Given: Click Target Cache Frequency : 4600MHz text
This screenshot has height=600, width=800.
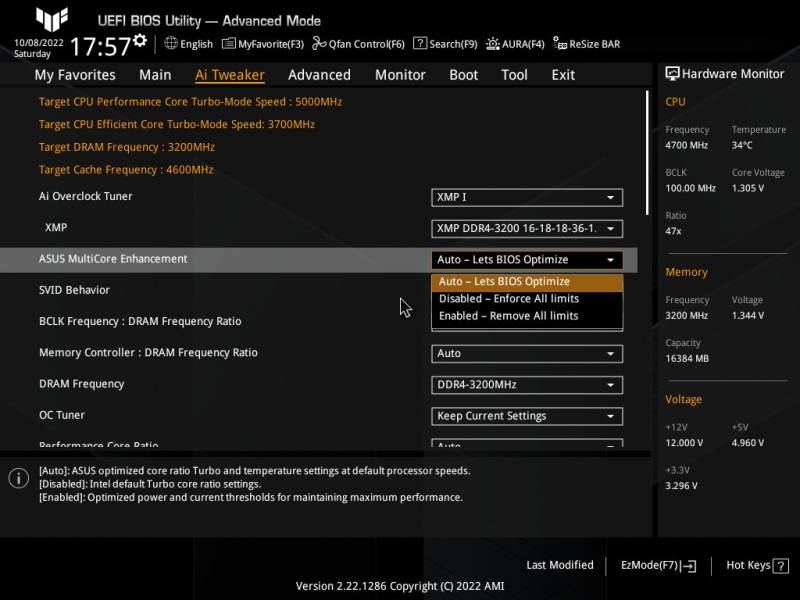Looking at the screenshot, I should click(x=126, y=170).
